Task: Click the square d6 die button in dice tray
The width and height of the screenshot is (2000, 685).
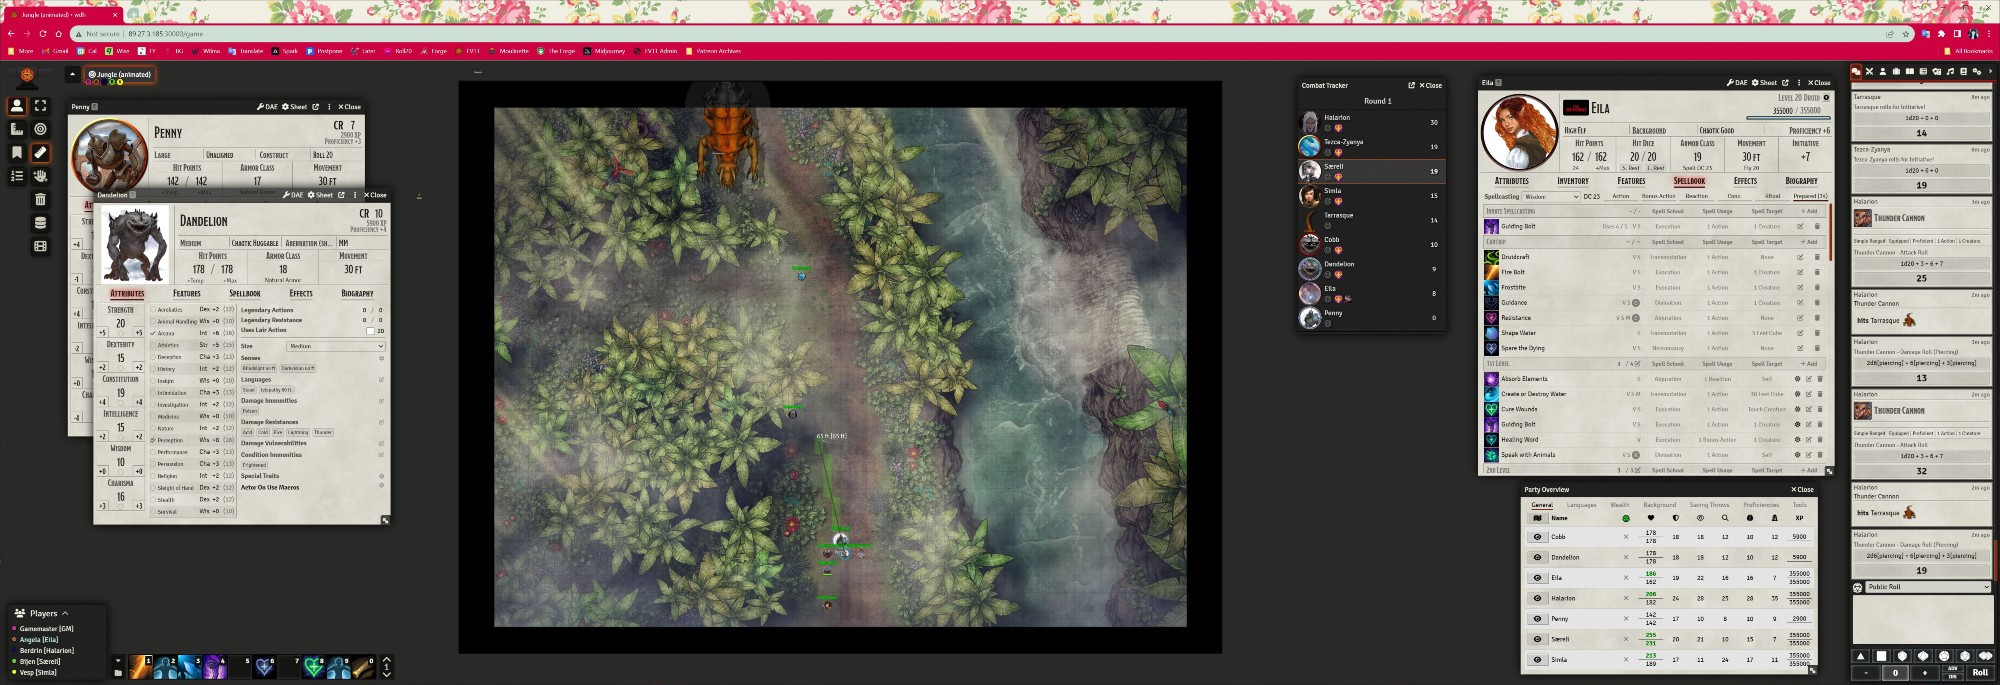Action: click(x=1881, y=656)
